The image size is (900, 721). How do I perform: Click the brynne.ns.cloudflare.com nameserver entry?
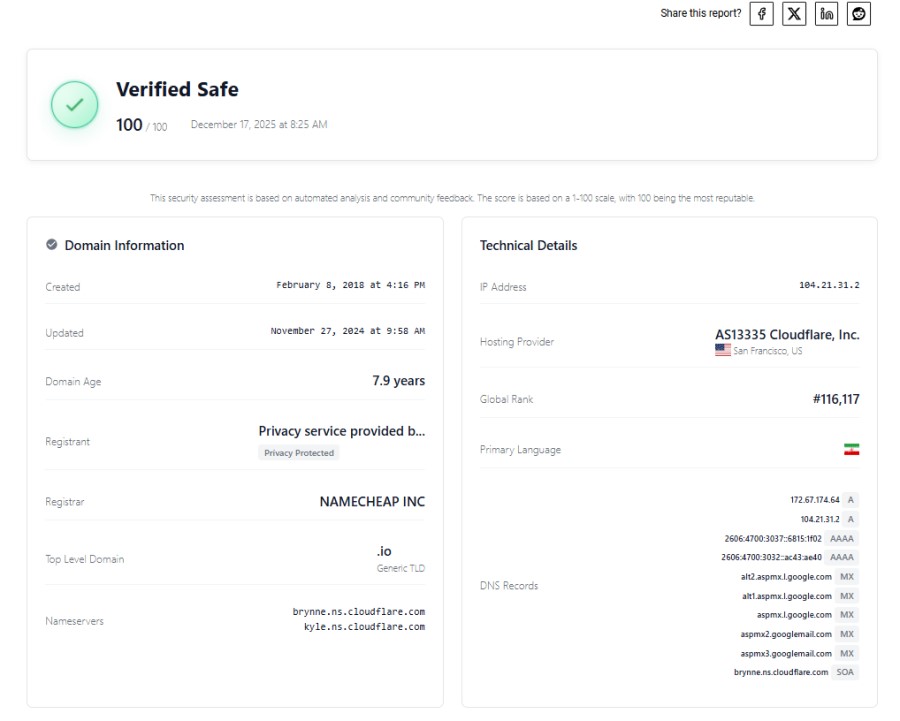click(x=359, y=611)
